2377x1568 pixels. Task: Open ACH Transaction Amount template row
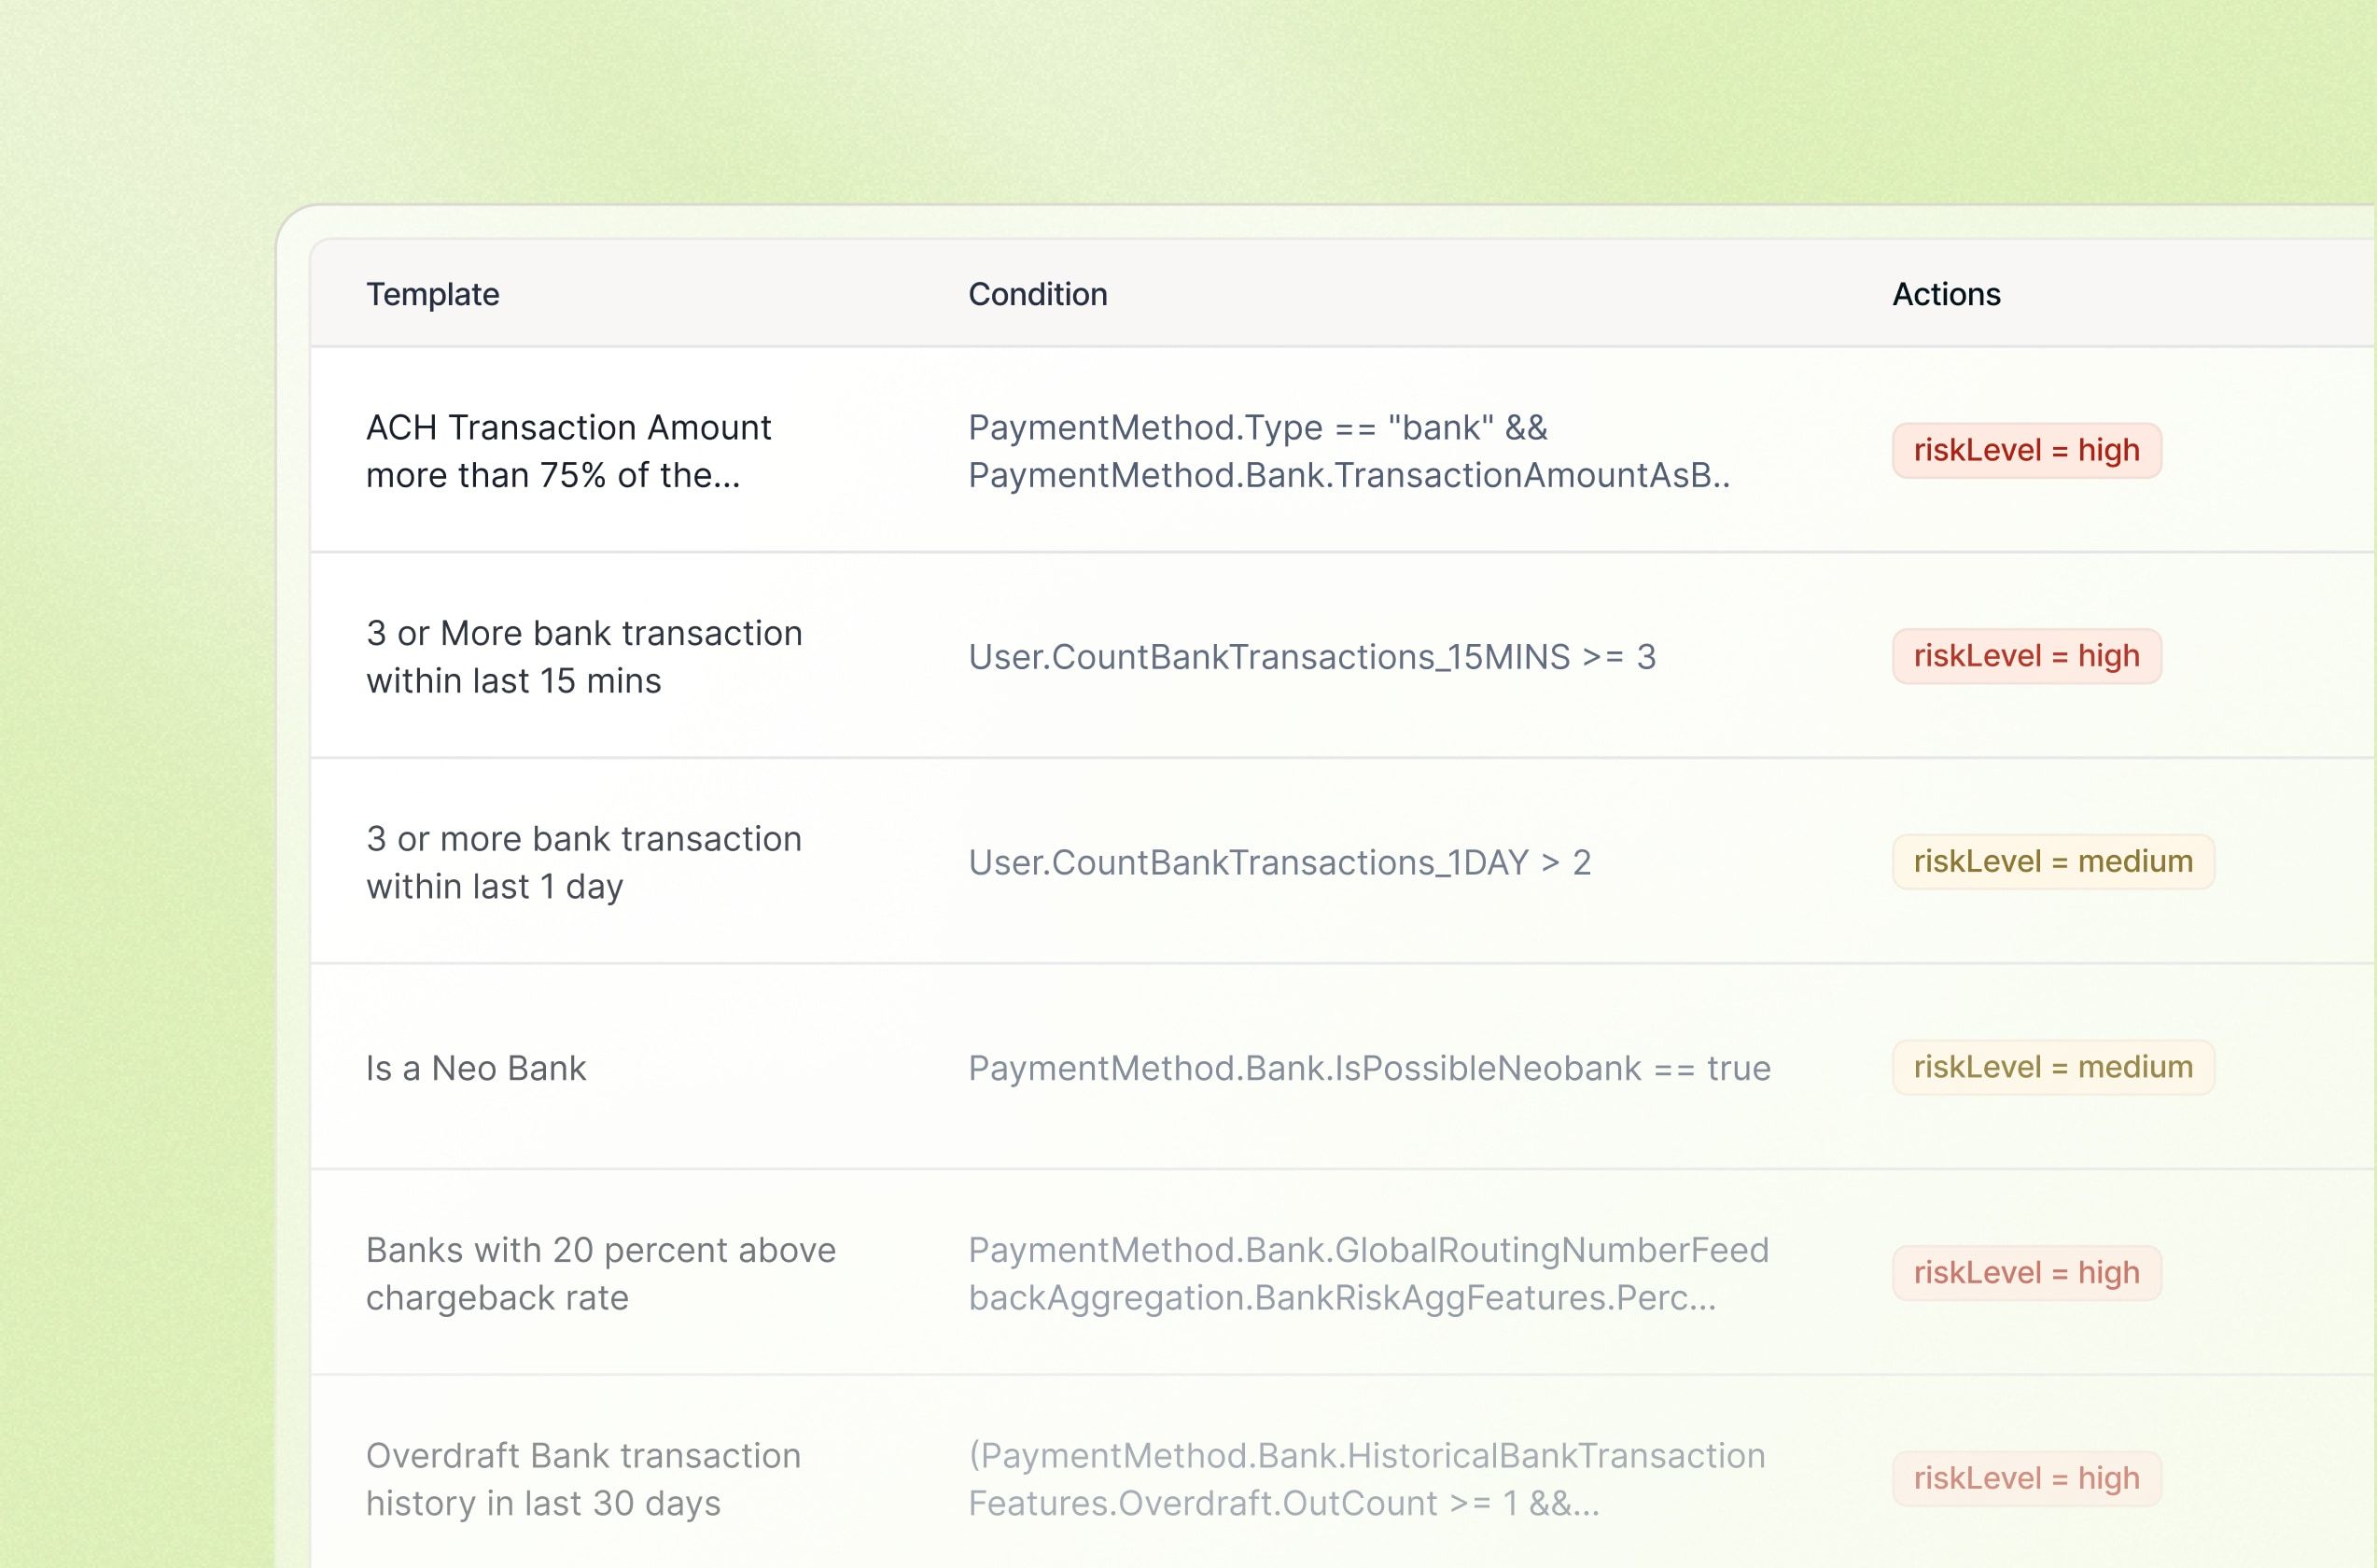(568, 451)
